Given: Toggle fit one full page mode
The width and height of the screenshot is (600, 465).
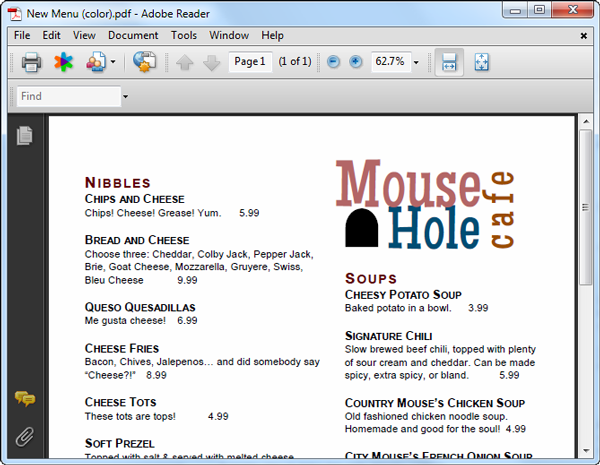Looking at the screenshot, I should pos(481,62).
